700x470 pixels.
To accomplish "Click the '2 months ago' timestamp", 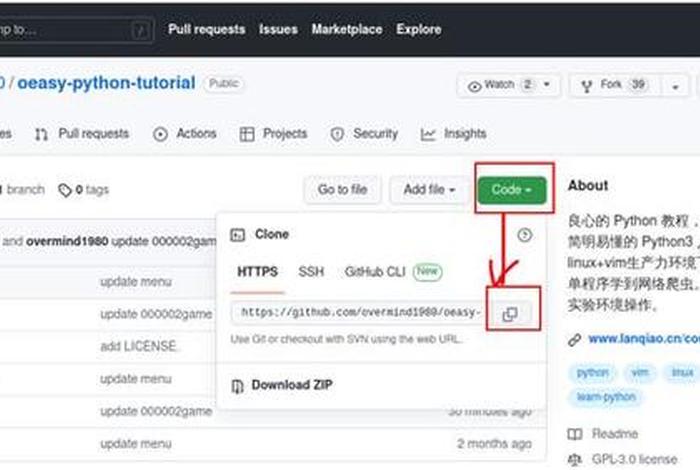I will click(x=494, y=444).
